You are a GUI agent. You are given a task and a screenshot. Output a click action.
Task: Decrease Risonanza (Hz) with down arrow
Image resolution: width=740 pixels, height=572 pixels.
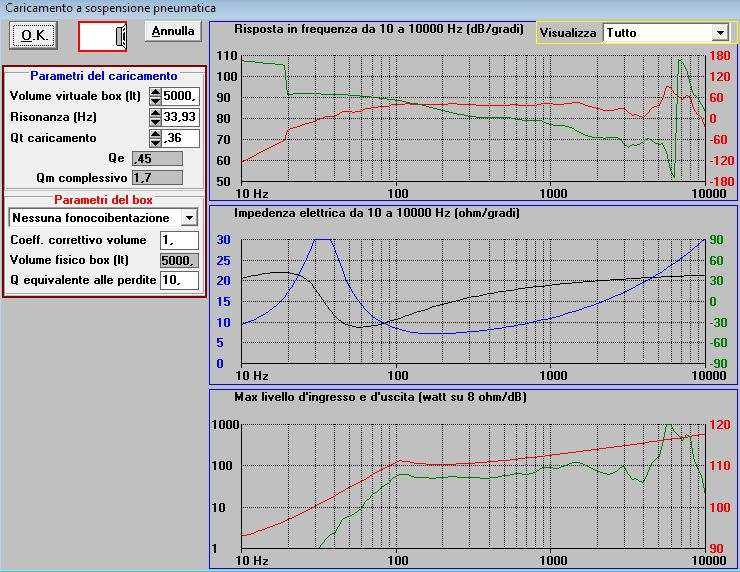pos(155,122)
